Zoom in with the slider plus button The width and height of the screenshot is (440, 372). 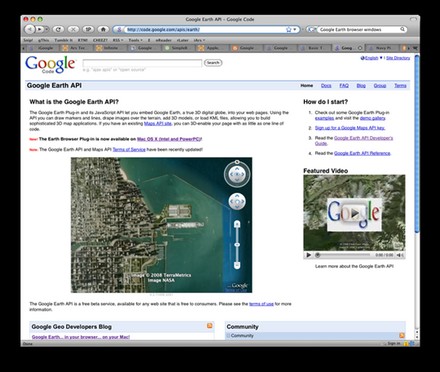point(237,224)
